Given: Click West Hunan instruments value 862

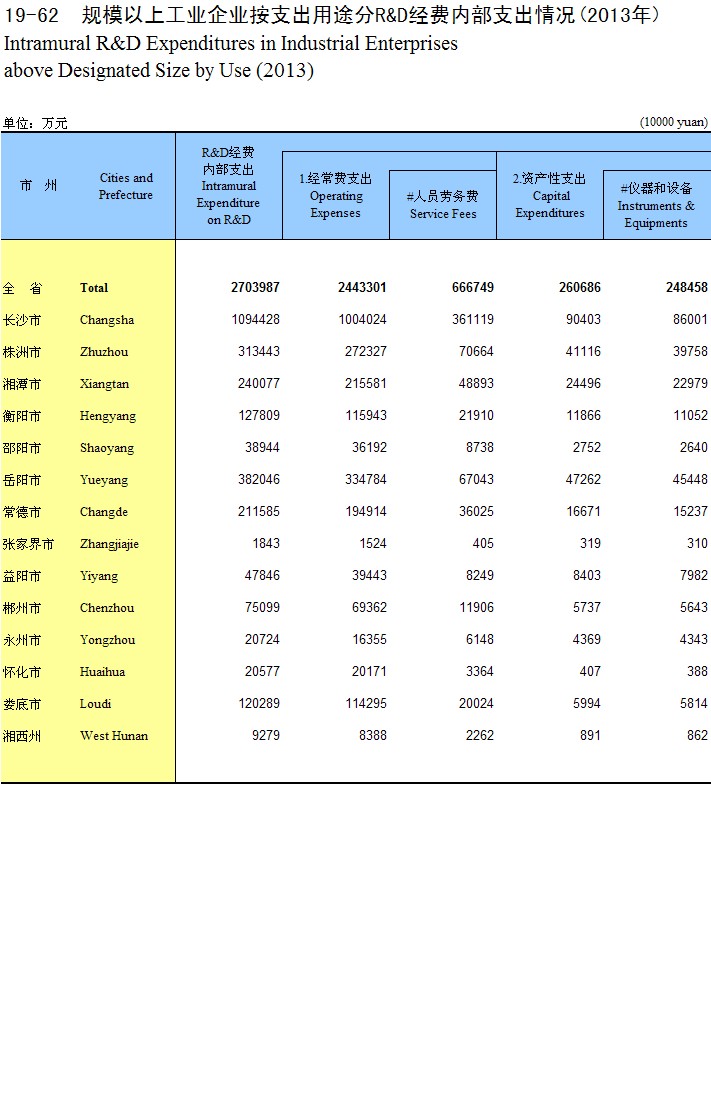Looking at the screenshot, I should (698, 735).
